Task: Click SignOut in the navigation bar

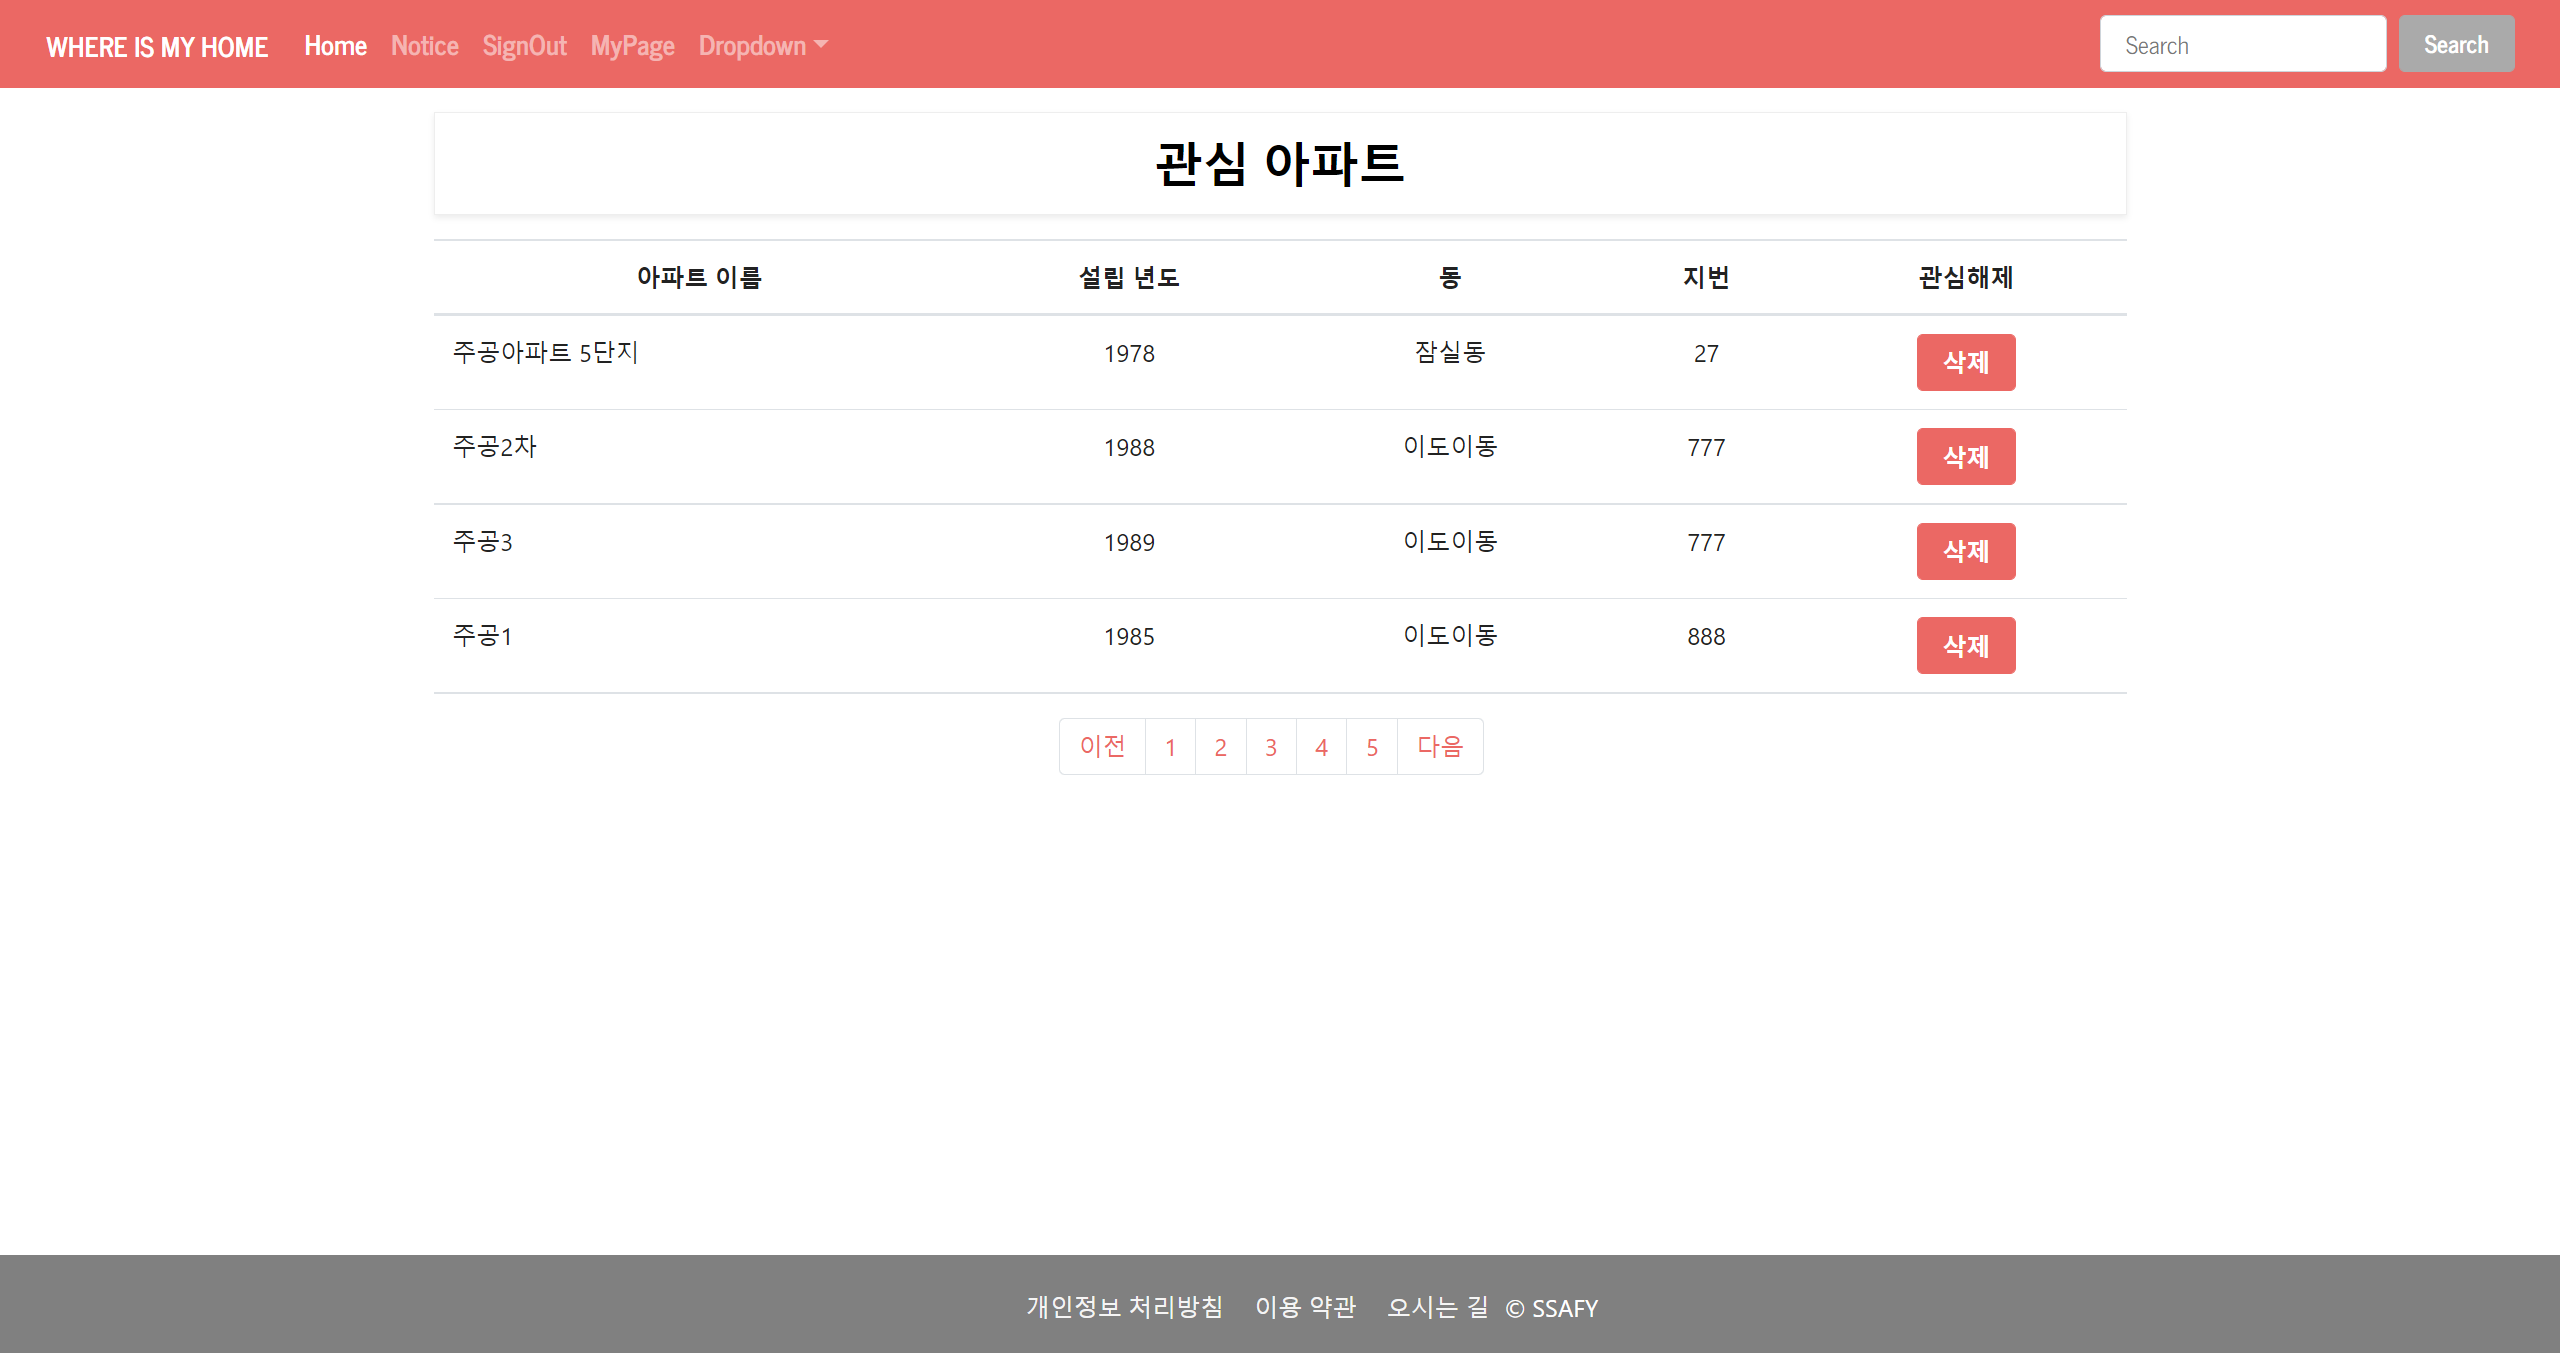Action: [524, 46]
